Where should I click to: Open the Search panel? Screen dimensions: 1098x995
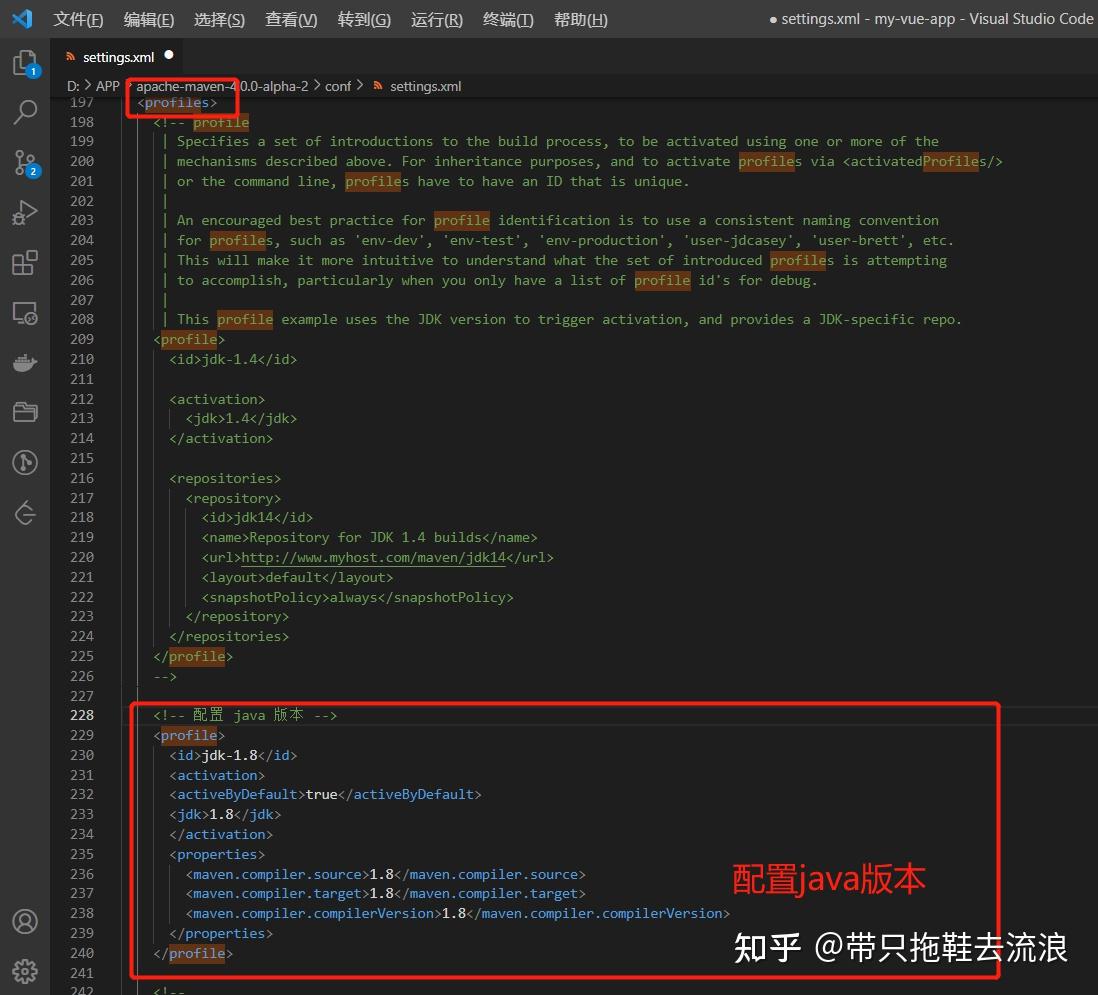[25, 112]
